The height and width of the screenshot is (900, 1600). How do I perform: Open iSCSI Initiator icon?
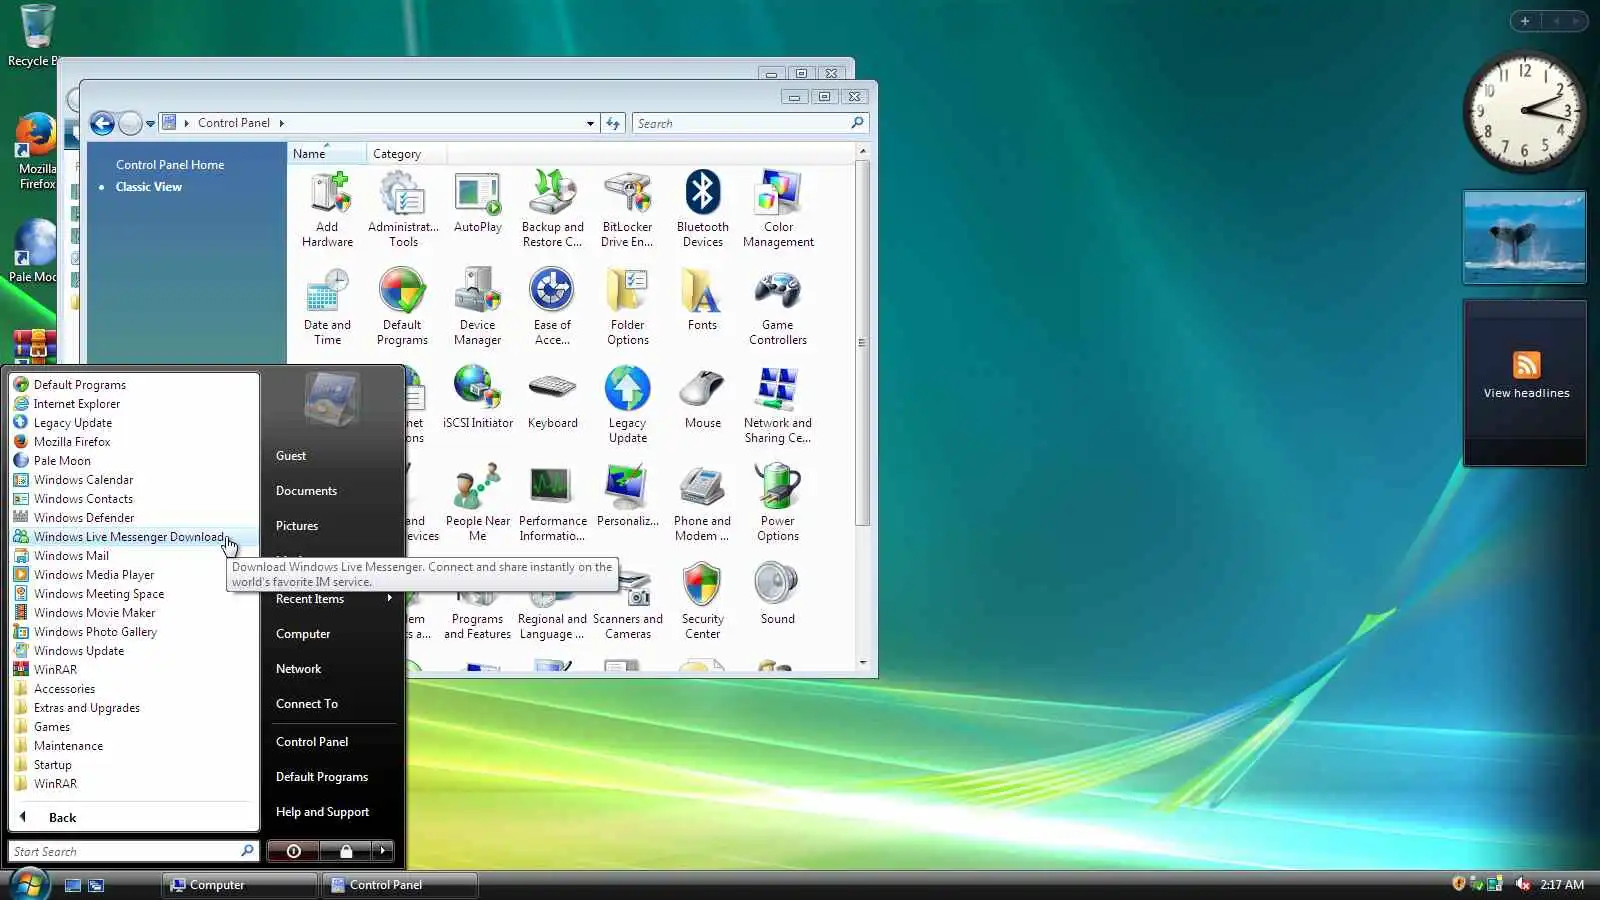[478, 397]
